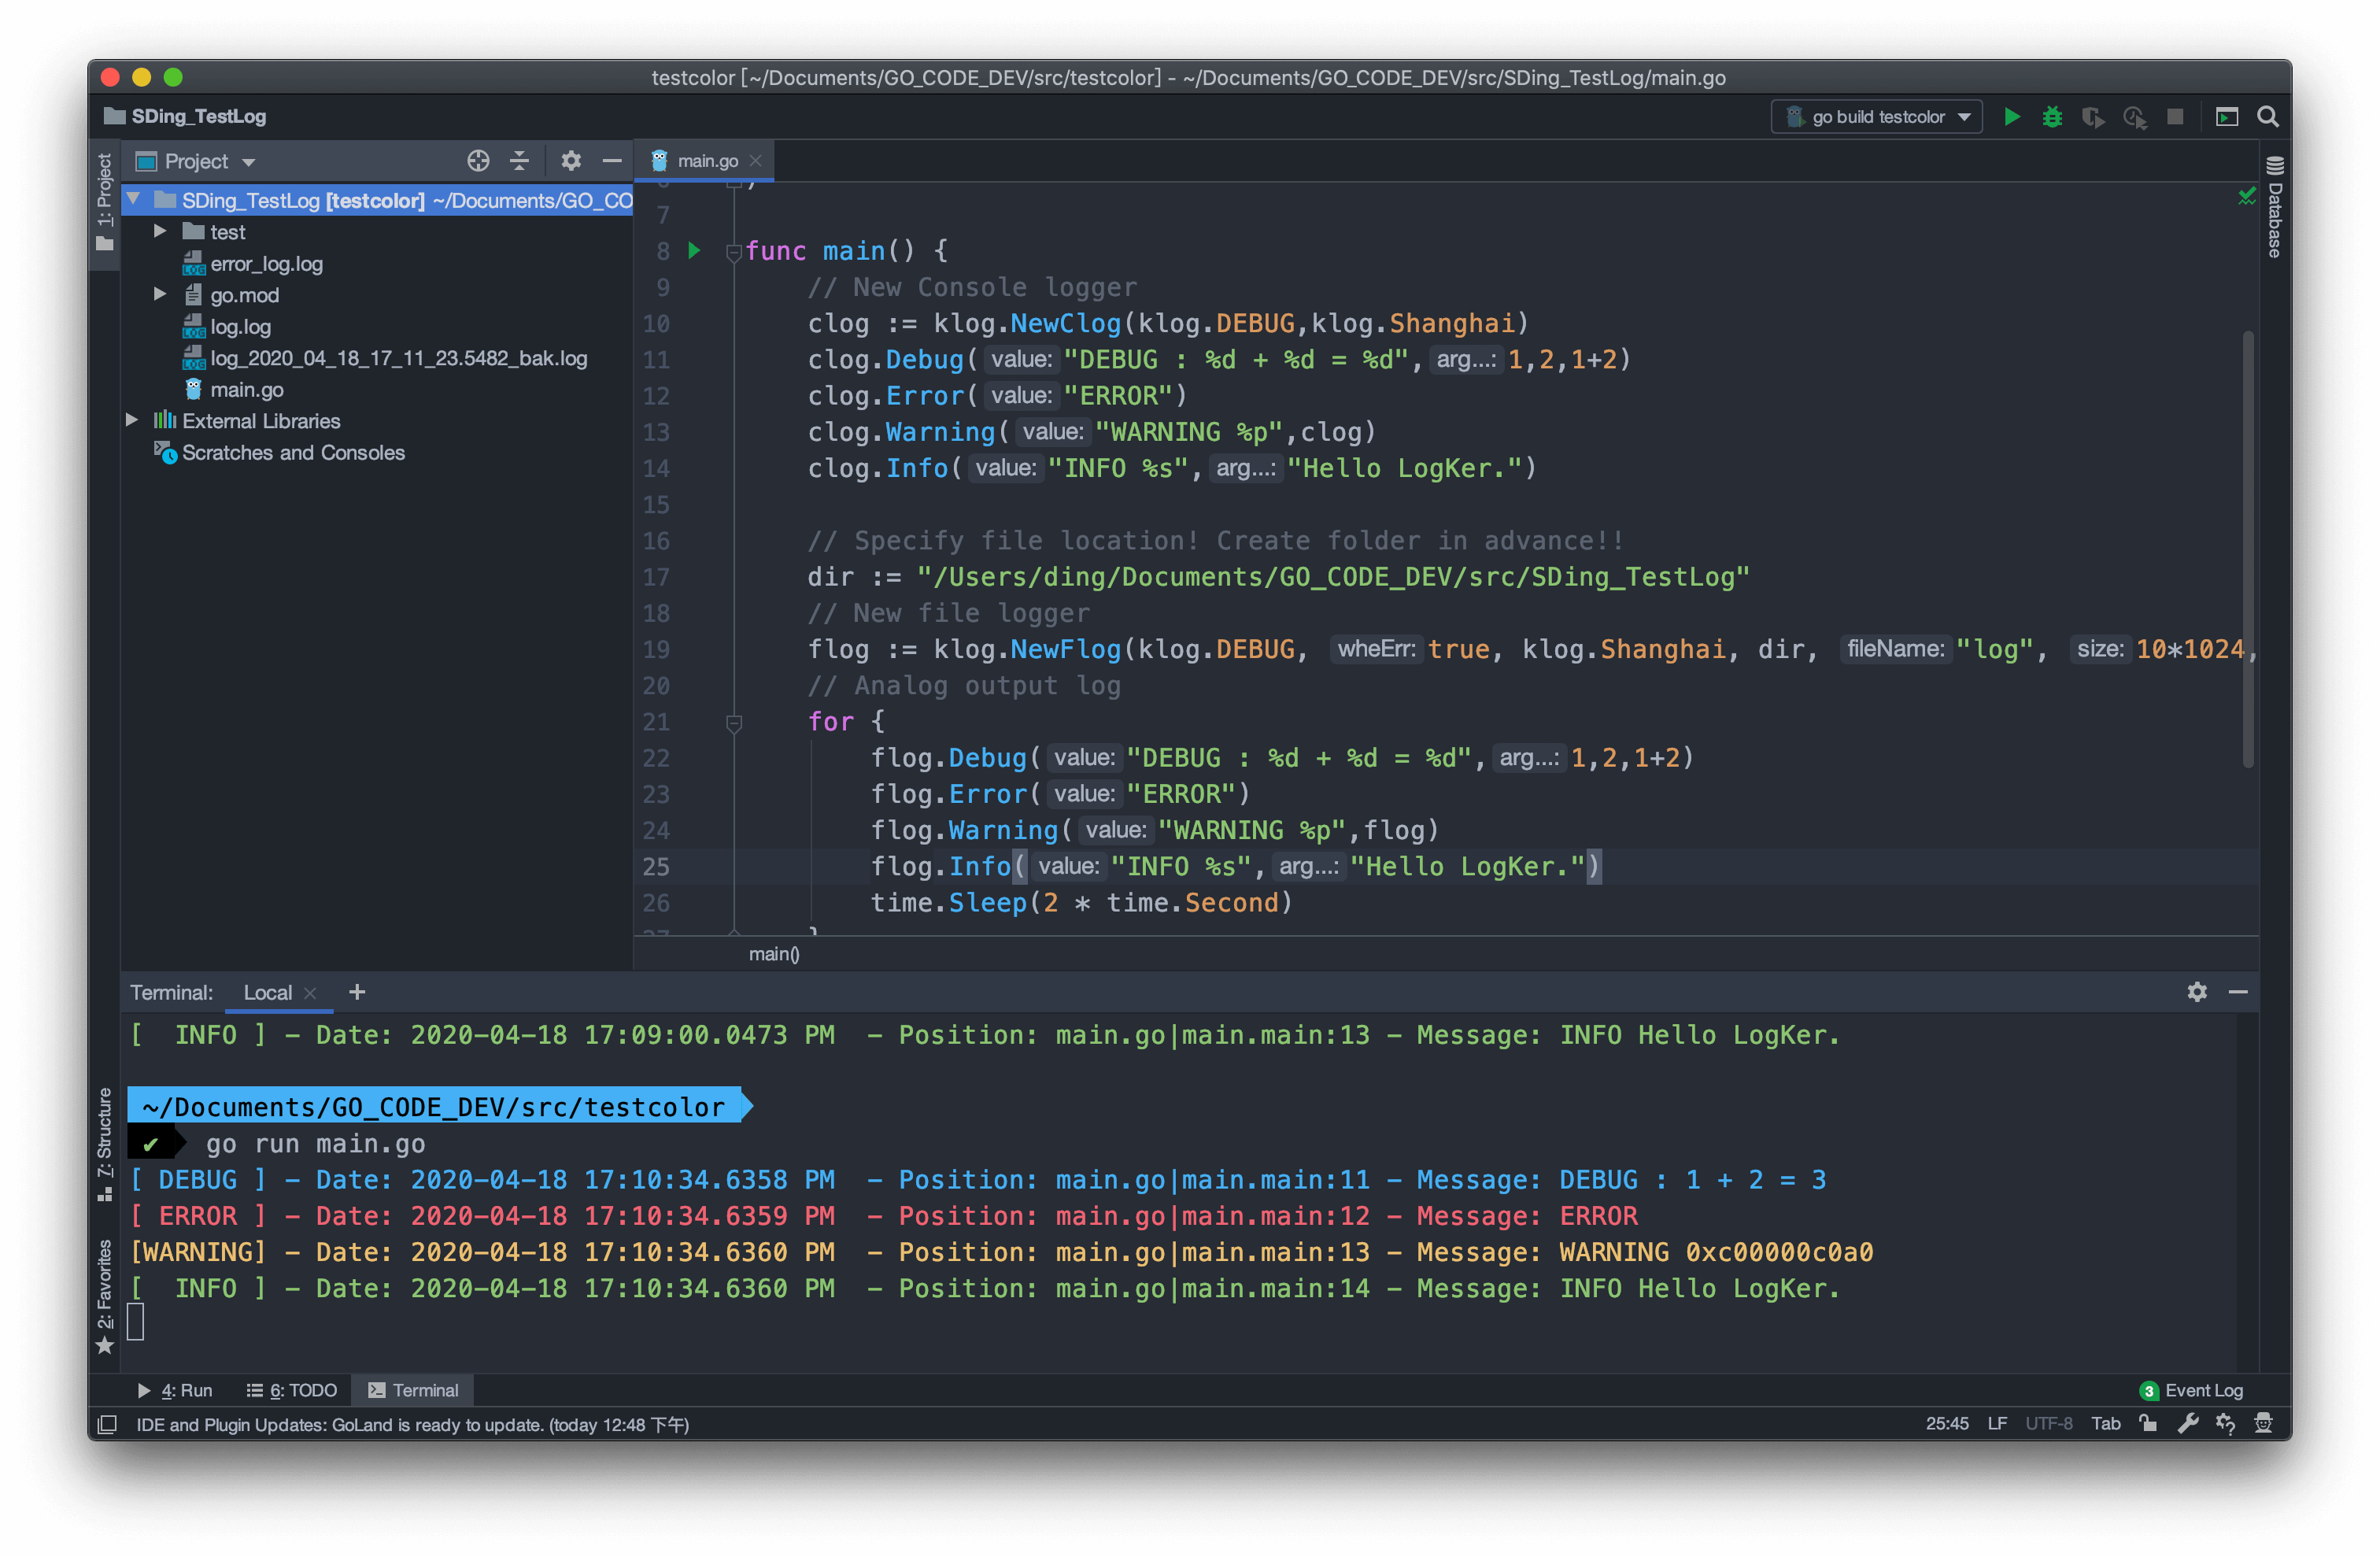Select the main.go editor tab

(x=707, y=161)
